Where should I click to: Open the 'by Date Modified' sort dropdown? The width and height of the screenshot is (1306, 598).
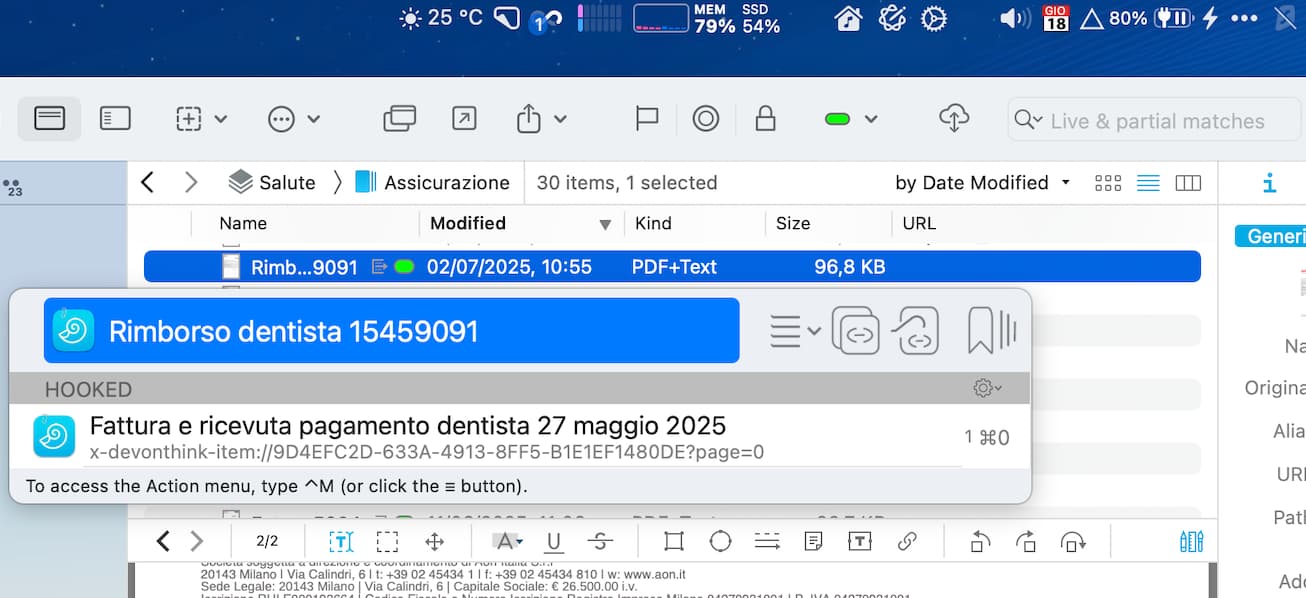coord(982,183)
